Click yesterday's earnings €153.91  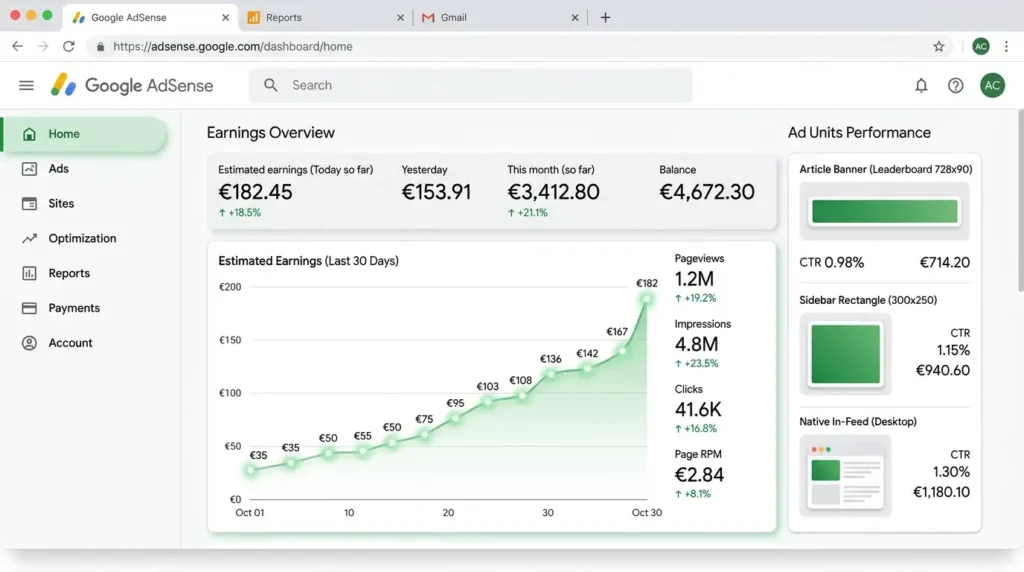coord(436,192)
